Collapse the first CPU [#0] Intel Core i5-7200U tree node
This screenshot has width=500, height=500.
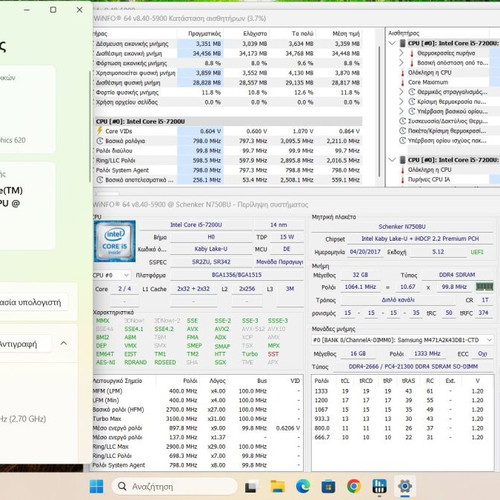[392, 43]
